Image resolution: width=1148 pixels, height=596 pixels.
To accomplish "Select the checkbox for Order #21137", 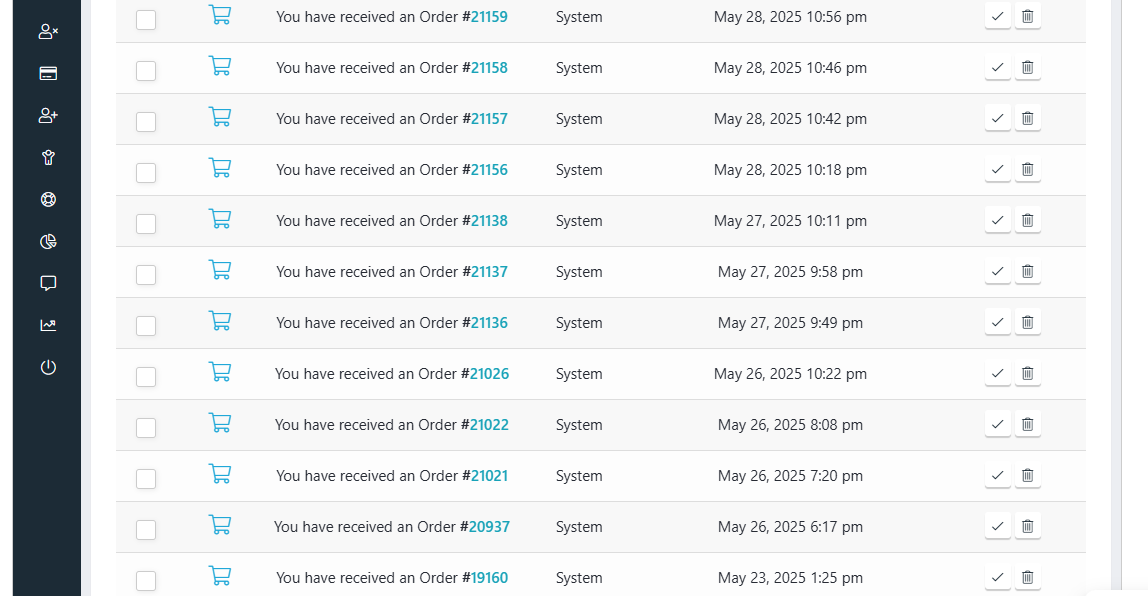I will 146,275.
